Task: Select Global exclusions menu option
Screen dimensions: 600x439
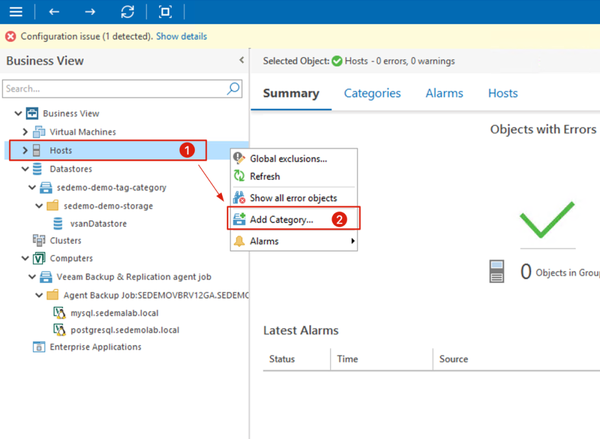Action: [288, 158]
